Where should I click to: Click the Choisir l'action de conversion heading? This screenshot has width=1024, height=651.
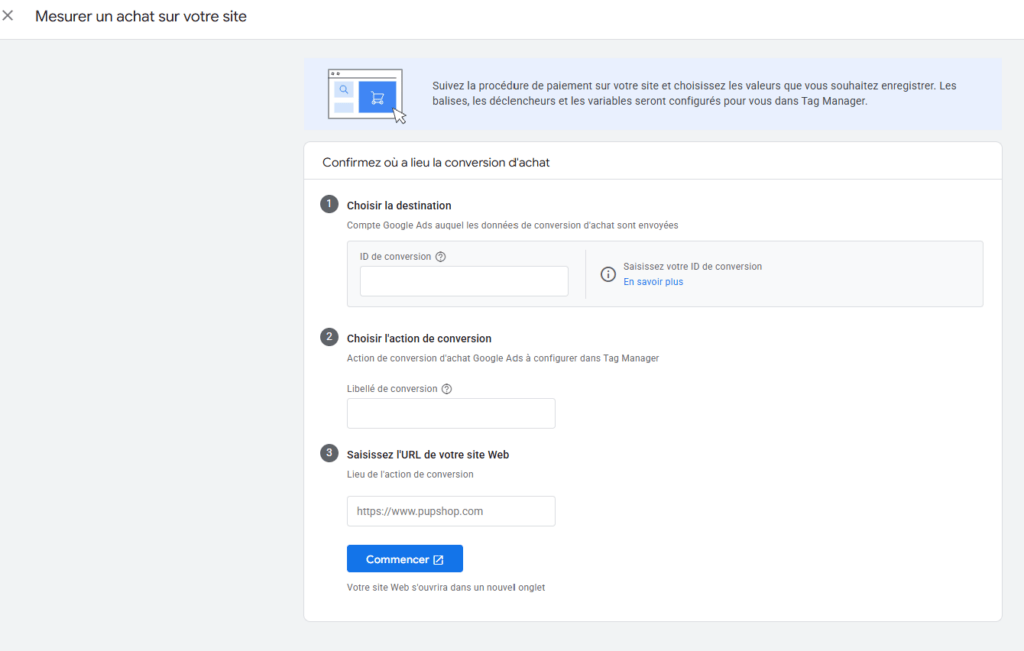click(x=419, y=338)
